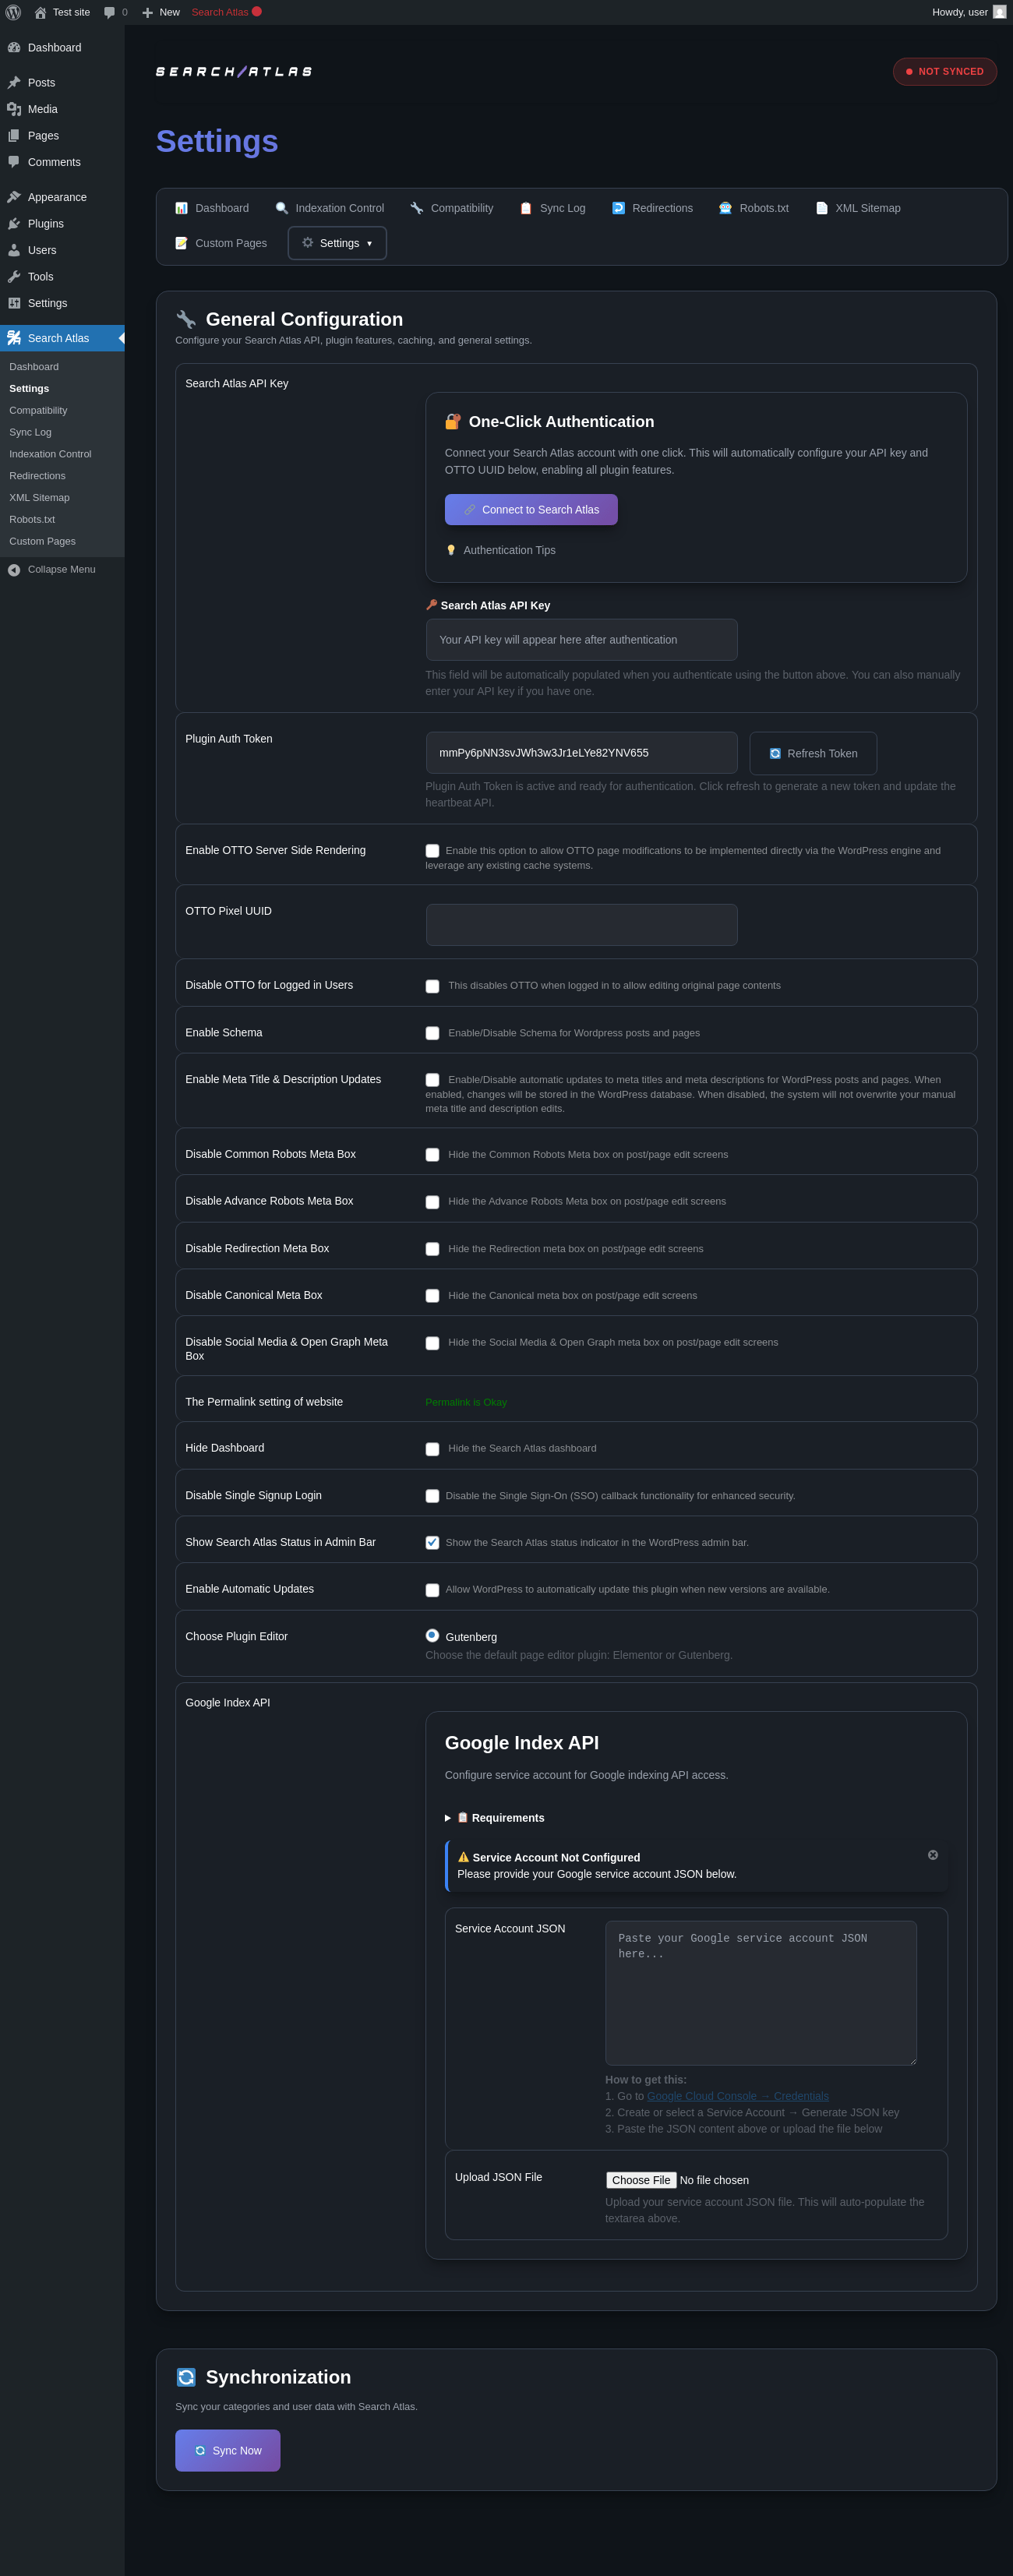This screenshot has height=2576, width=1013.
Task: Click the user avatar in admin bar
Action: 999,12
